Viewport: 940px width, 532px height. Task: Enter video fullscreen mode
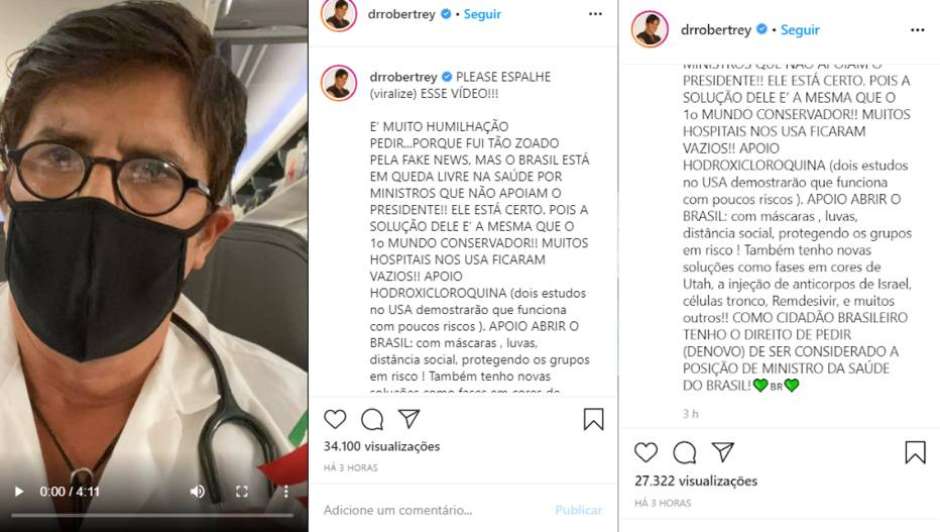click(x=242, y=492)
